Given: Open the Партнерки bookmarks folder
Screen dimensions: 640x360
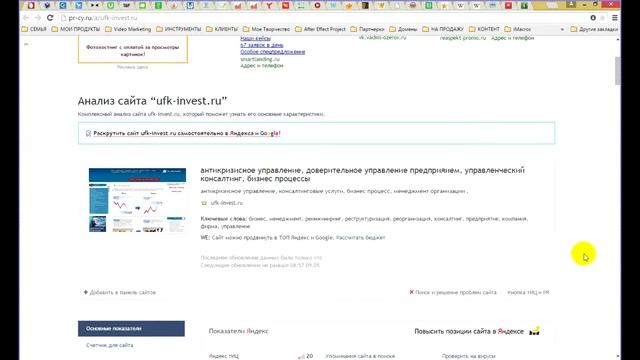Looking at the screenshot, I should (x=367, y=29).
